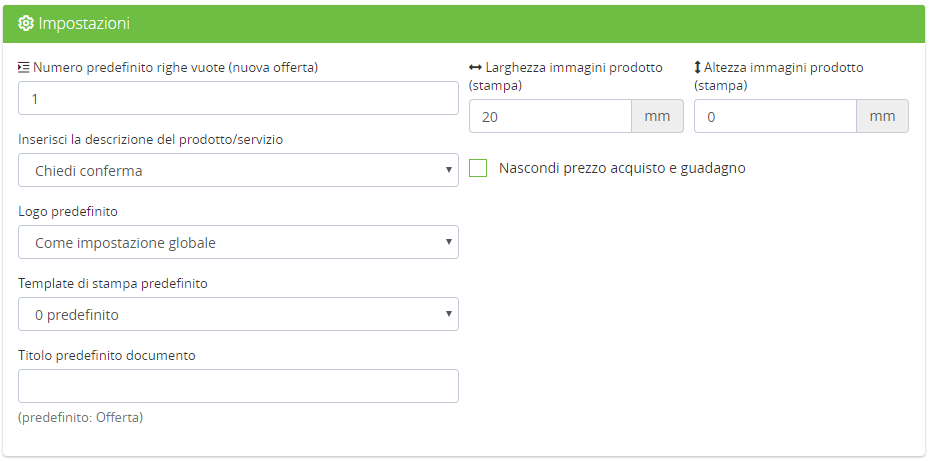Click the Template di stampa predefinito label
933x461 pixels.
coord(113,284)
